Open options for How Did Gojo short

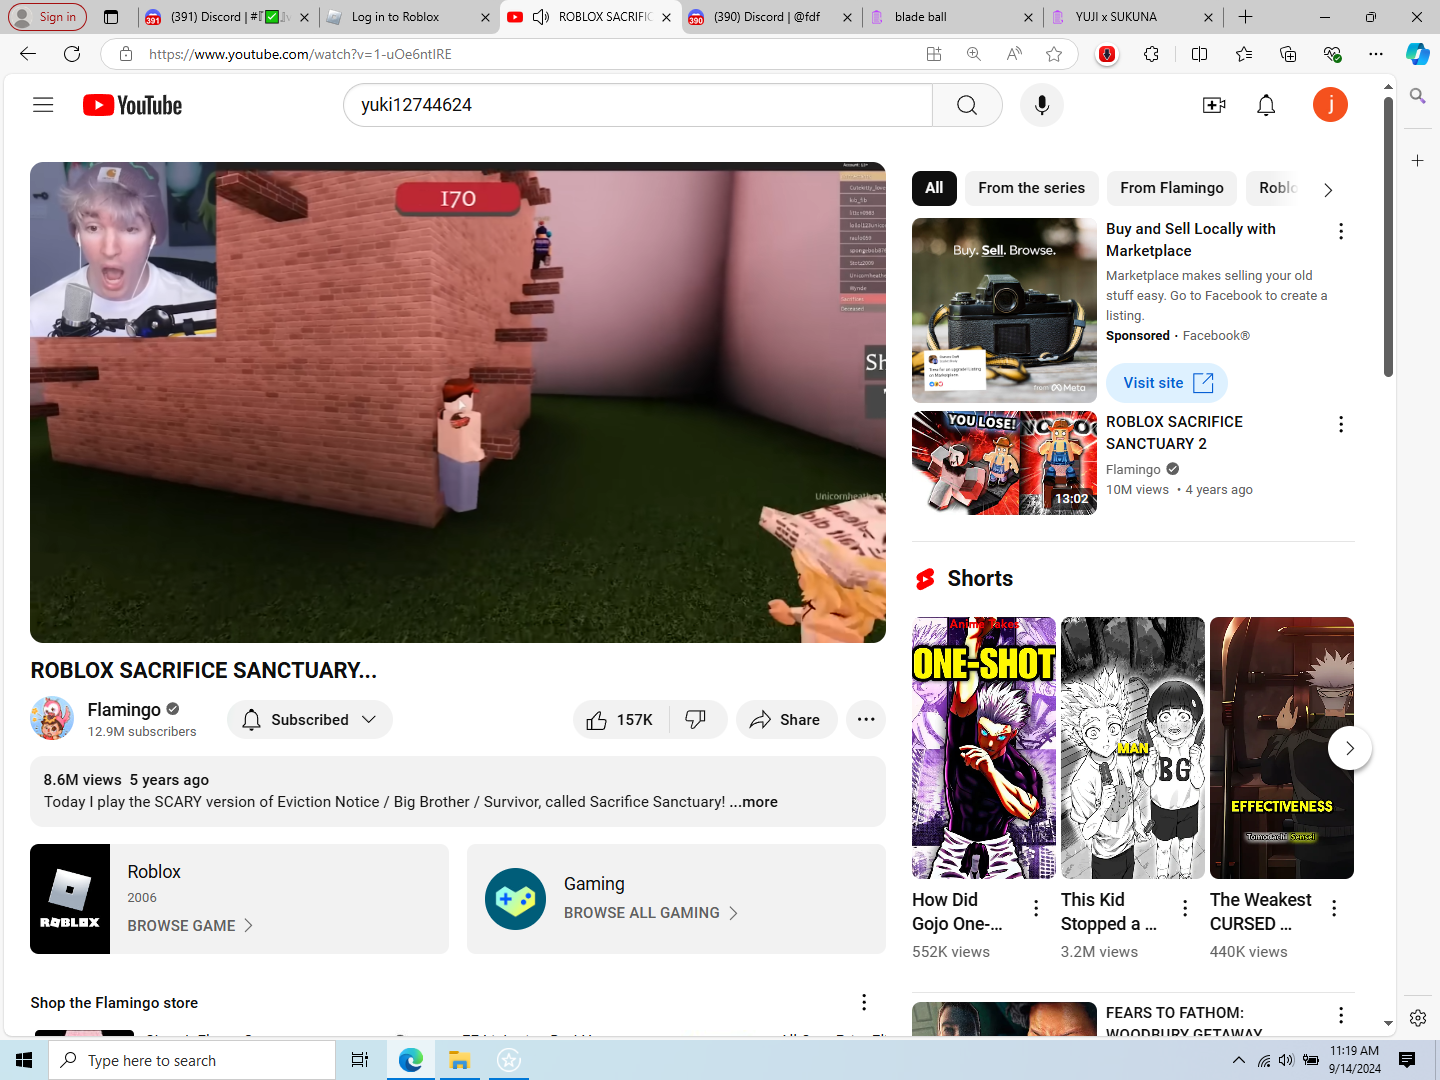1036,908
